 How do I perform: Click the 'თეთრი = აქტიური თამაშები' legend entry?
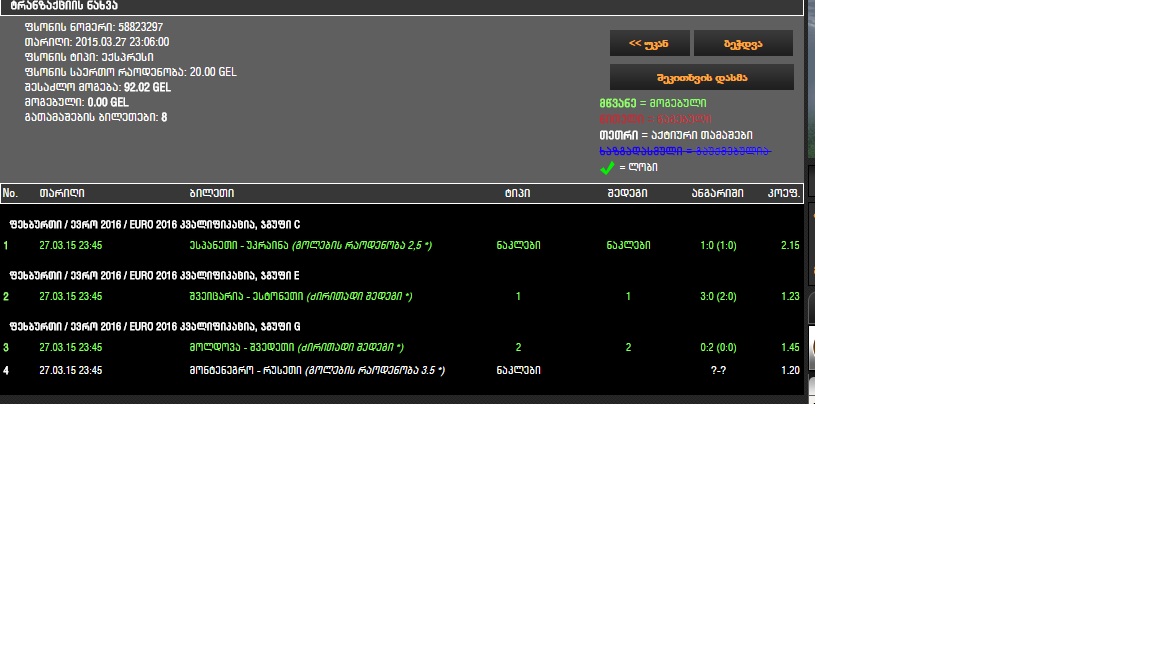tap(676, 135)
